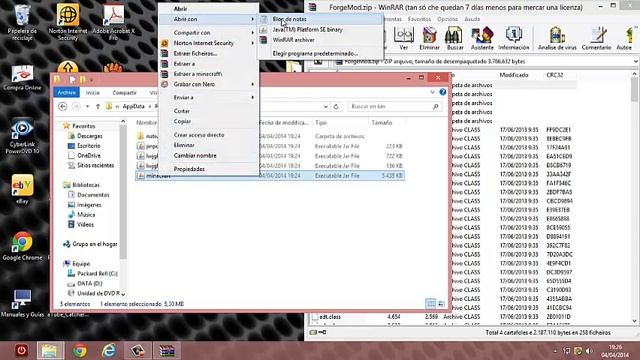
Task: Open the Compartir ribbon tab
Action: 124,93
